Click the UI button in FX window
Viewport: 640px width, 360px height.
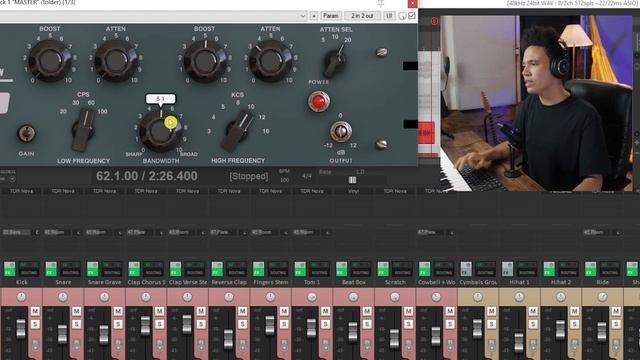(x=389, y=16)
